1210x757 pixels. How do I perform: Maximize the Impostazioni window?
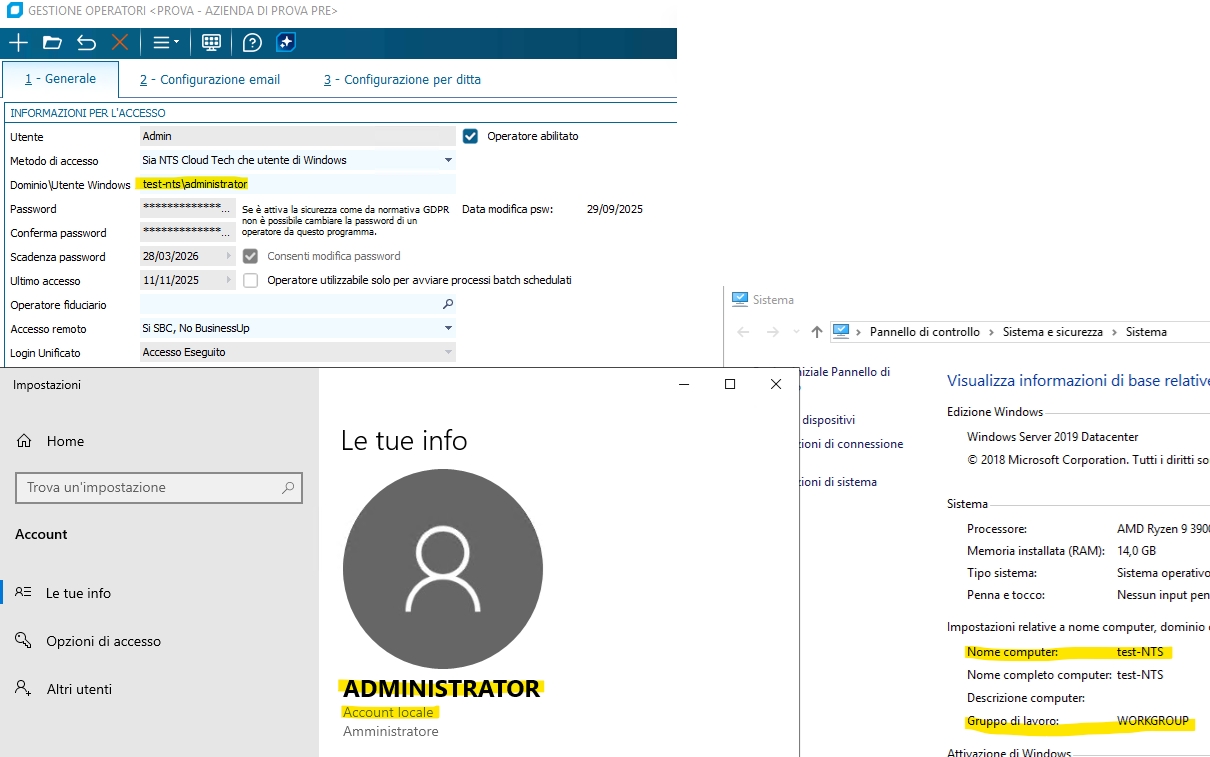tap(730, 384)
